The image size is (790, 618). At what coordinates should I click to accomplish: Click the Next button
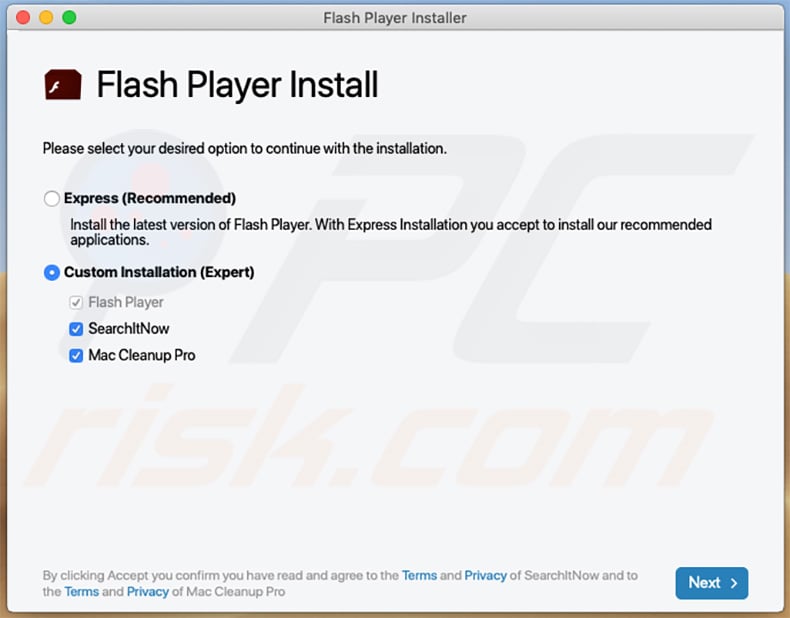click(x=711, y=583)
